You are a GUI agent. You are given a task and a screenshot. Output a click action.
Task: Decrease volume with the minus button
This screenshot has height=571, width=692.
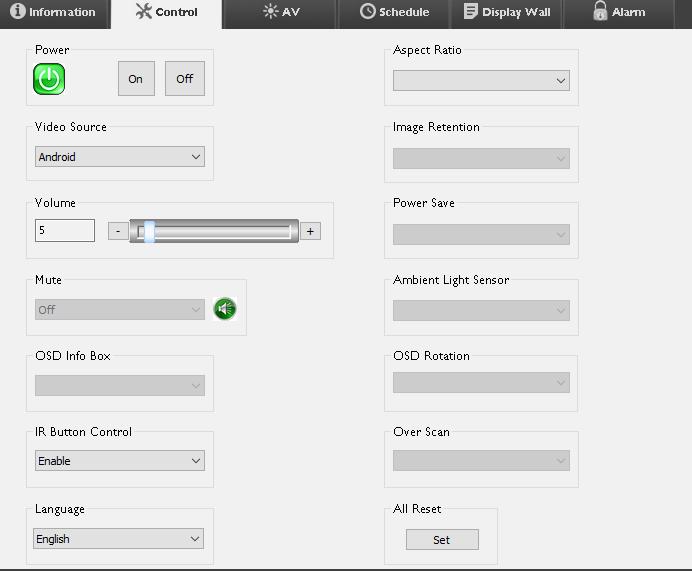pos(118,231)
